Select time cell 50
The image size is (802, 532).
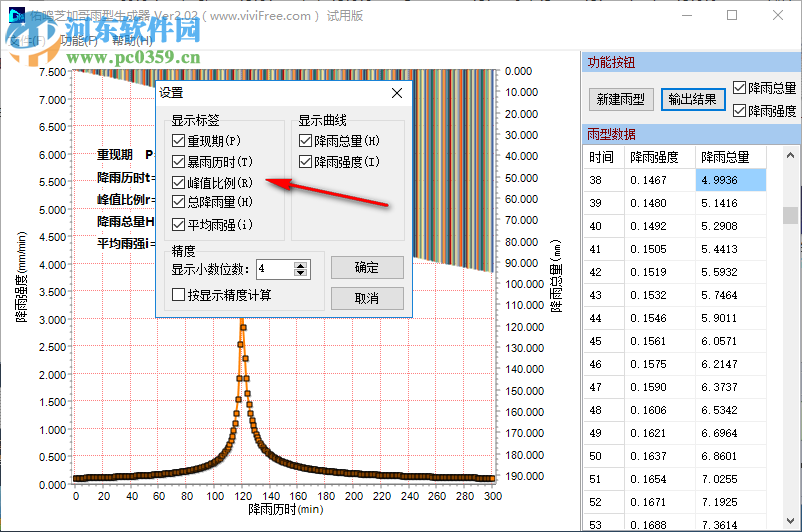[x=604, y=456]
